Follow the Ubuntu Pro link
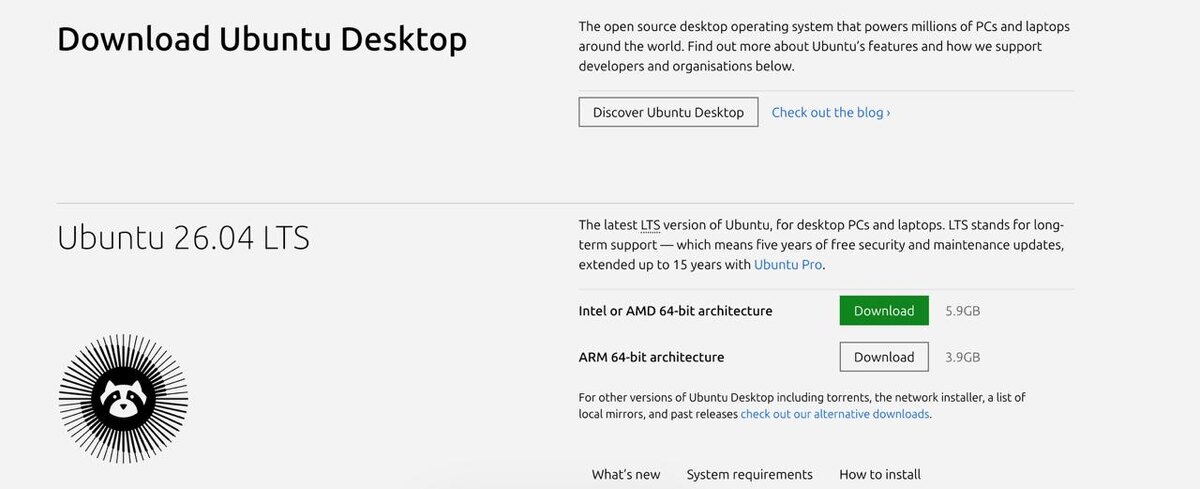Image resolution: width=1200 pixels, height=489 pixels. tap(788, 265)
